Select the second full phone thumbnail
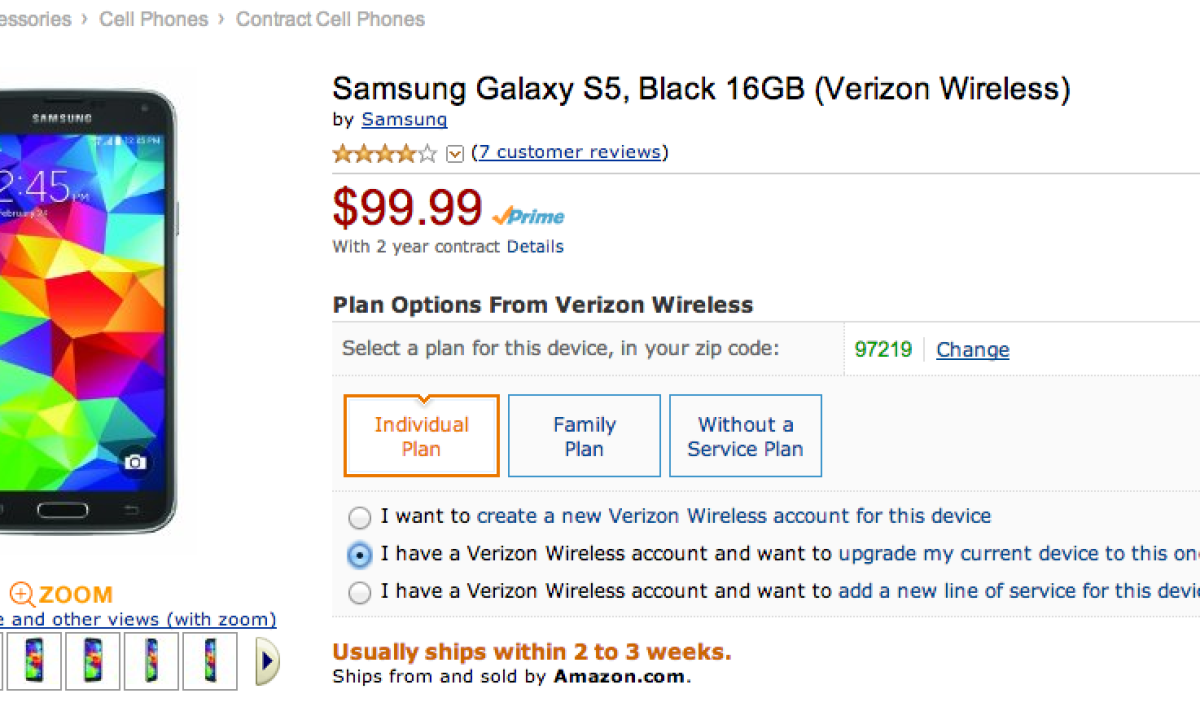This screenshot has height=720, width=1200. 92,661
